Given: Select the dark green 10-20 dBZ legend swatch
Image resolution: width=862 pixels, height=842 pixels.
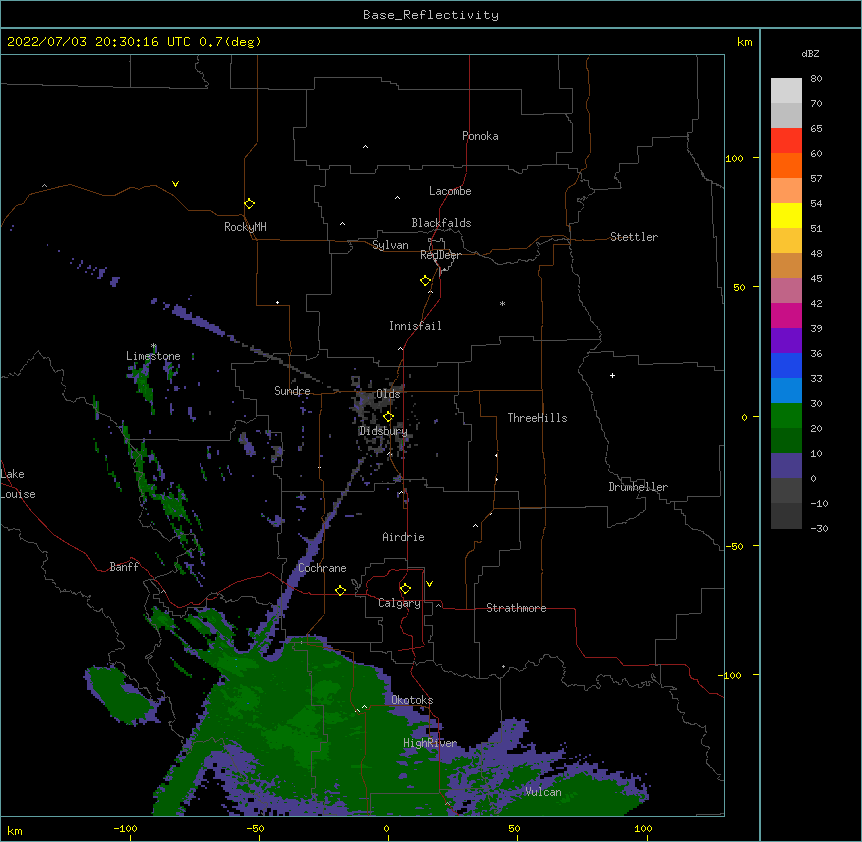Looking at the screenshot, I should [786, 441].
